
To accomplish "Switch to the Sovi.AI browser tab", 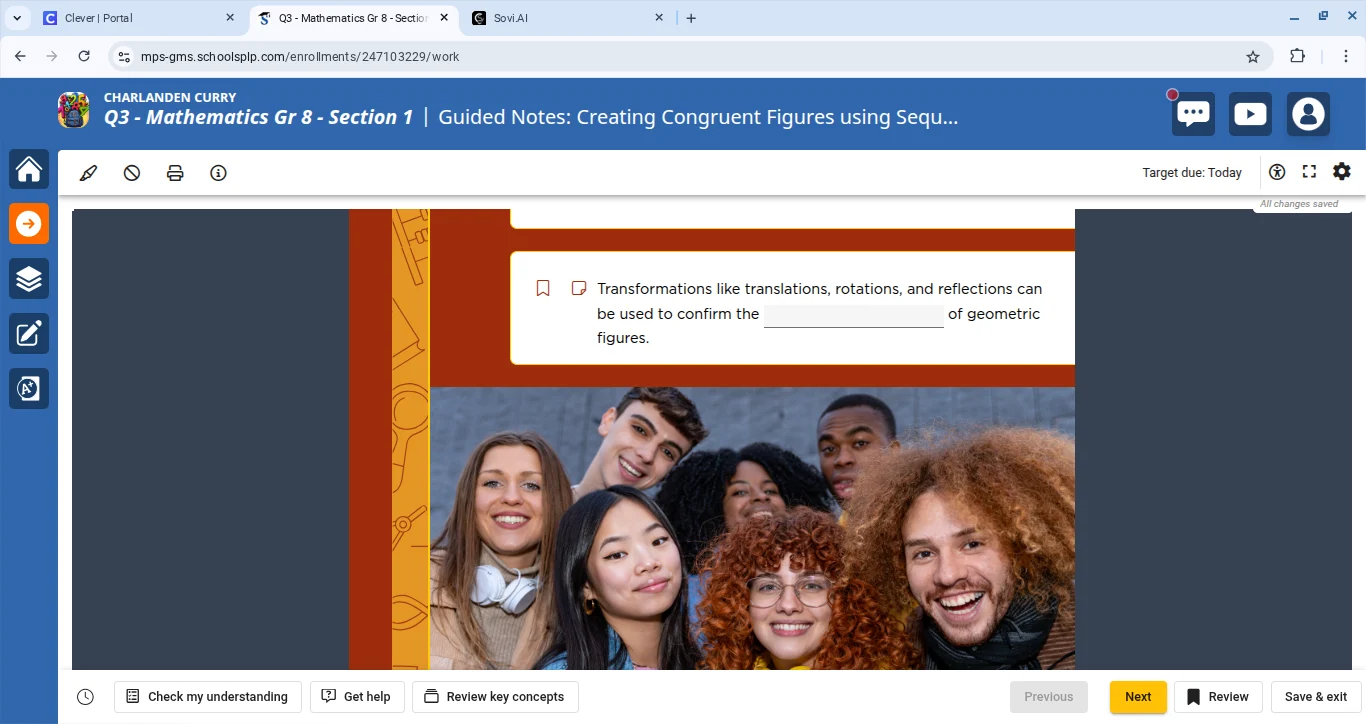I will click(560, 18).
